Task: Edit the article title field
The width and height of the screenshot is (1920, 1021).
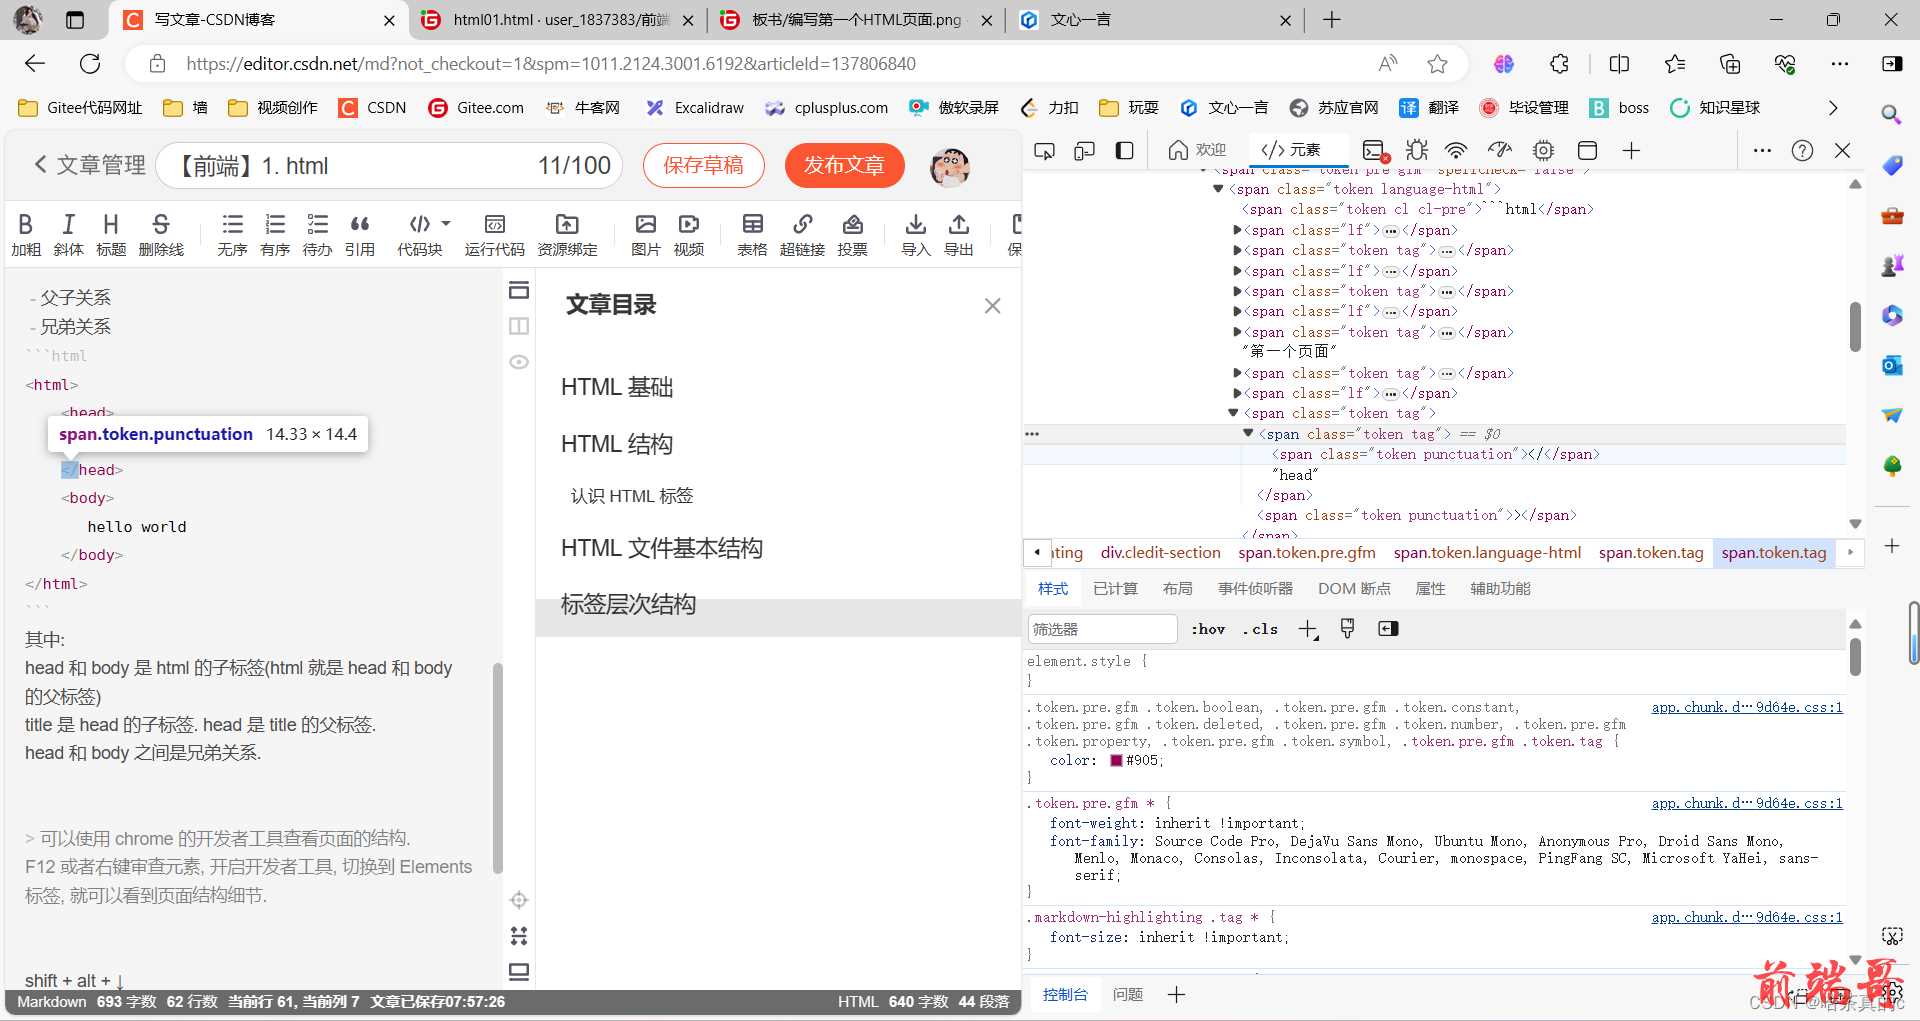Action: click(390, 166)
